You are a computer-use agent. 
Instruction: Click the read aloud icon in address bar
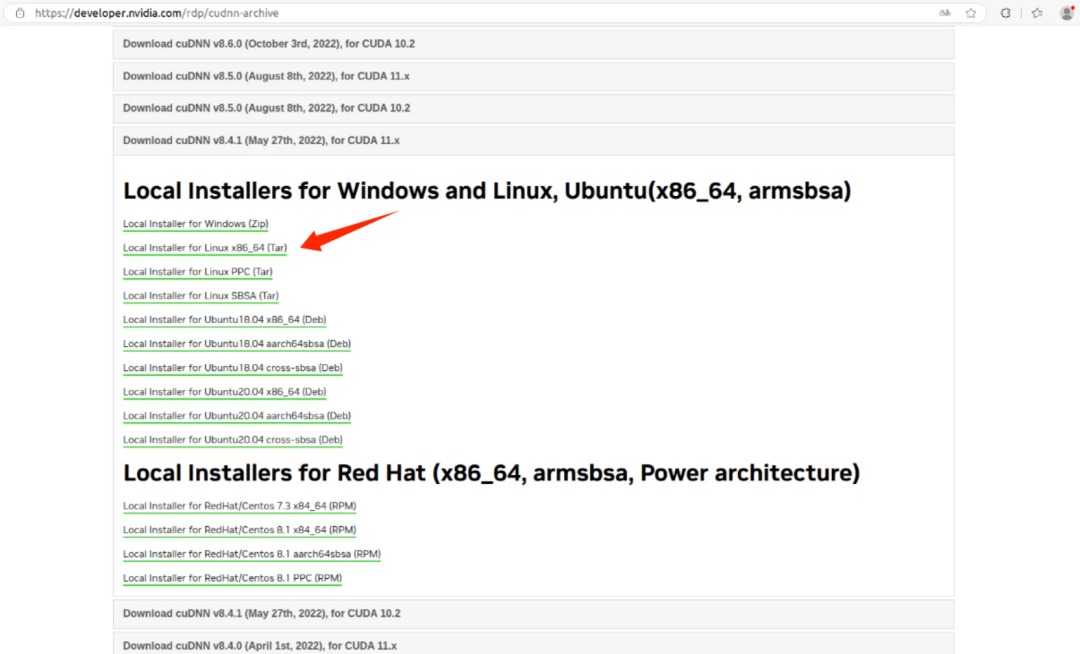coord(945,13)
